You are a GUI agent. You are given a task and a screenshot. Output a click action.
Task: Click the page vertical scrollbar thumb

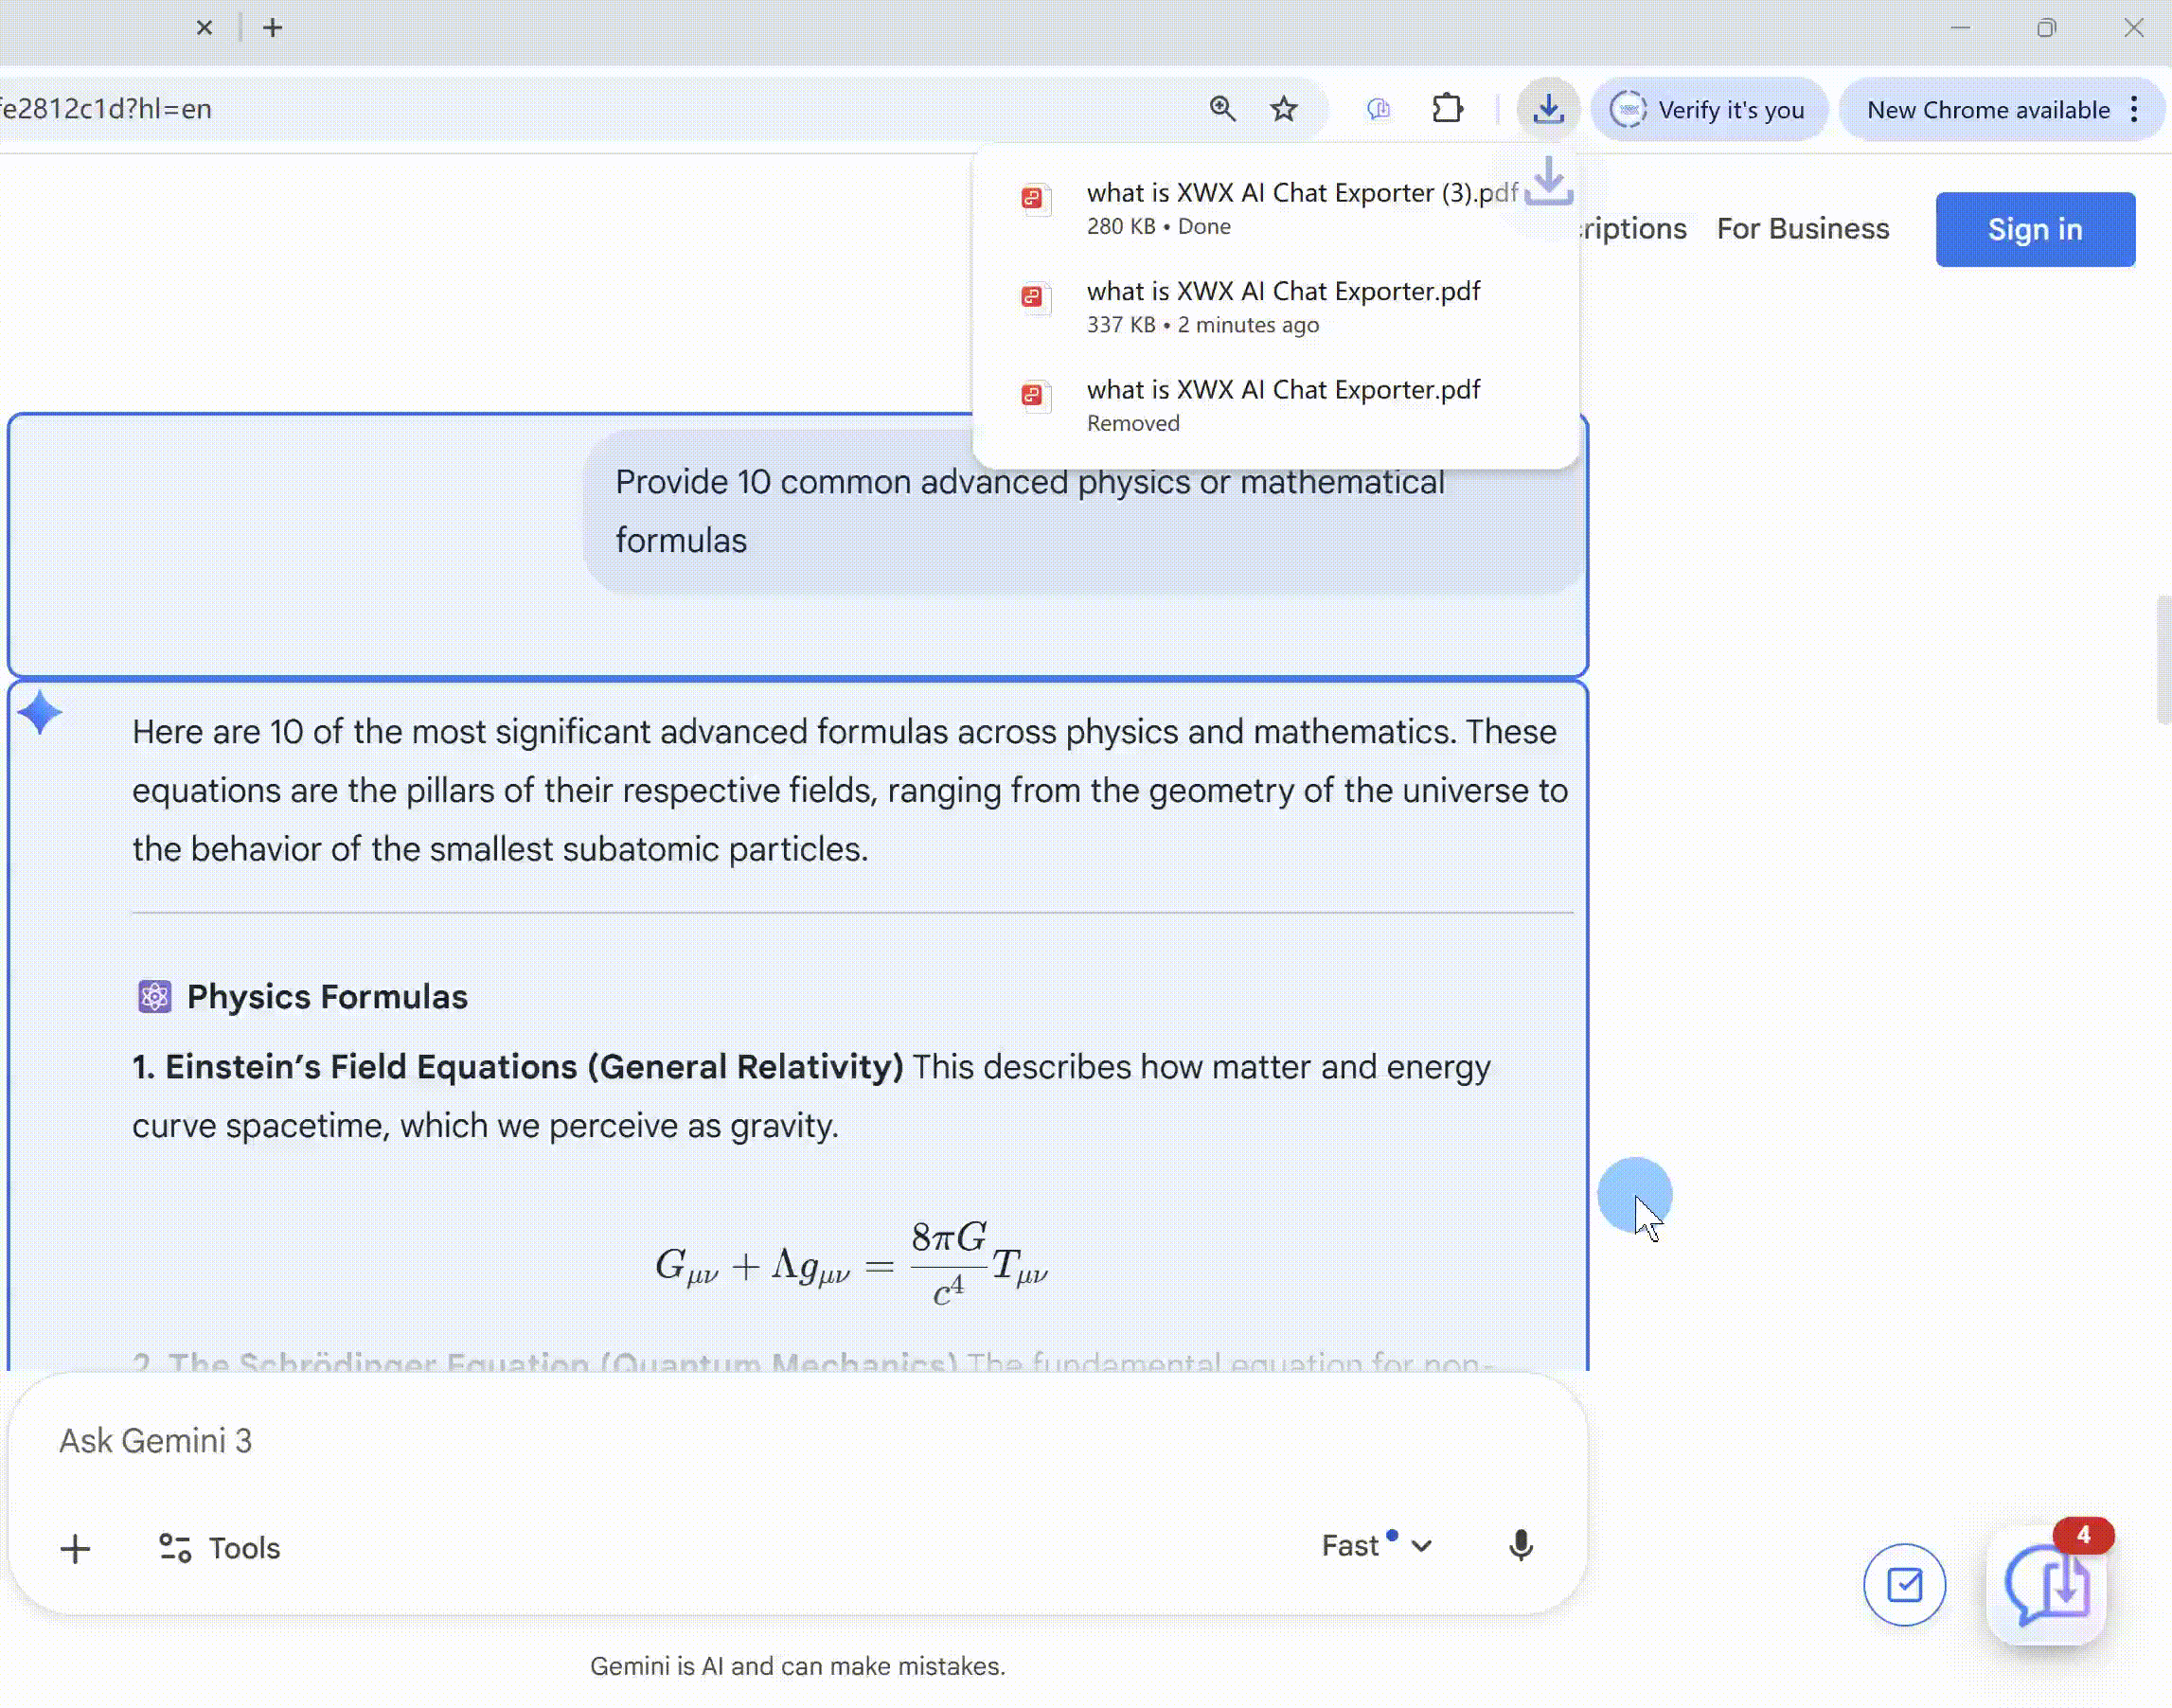[2163, 658]
